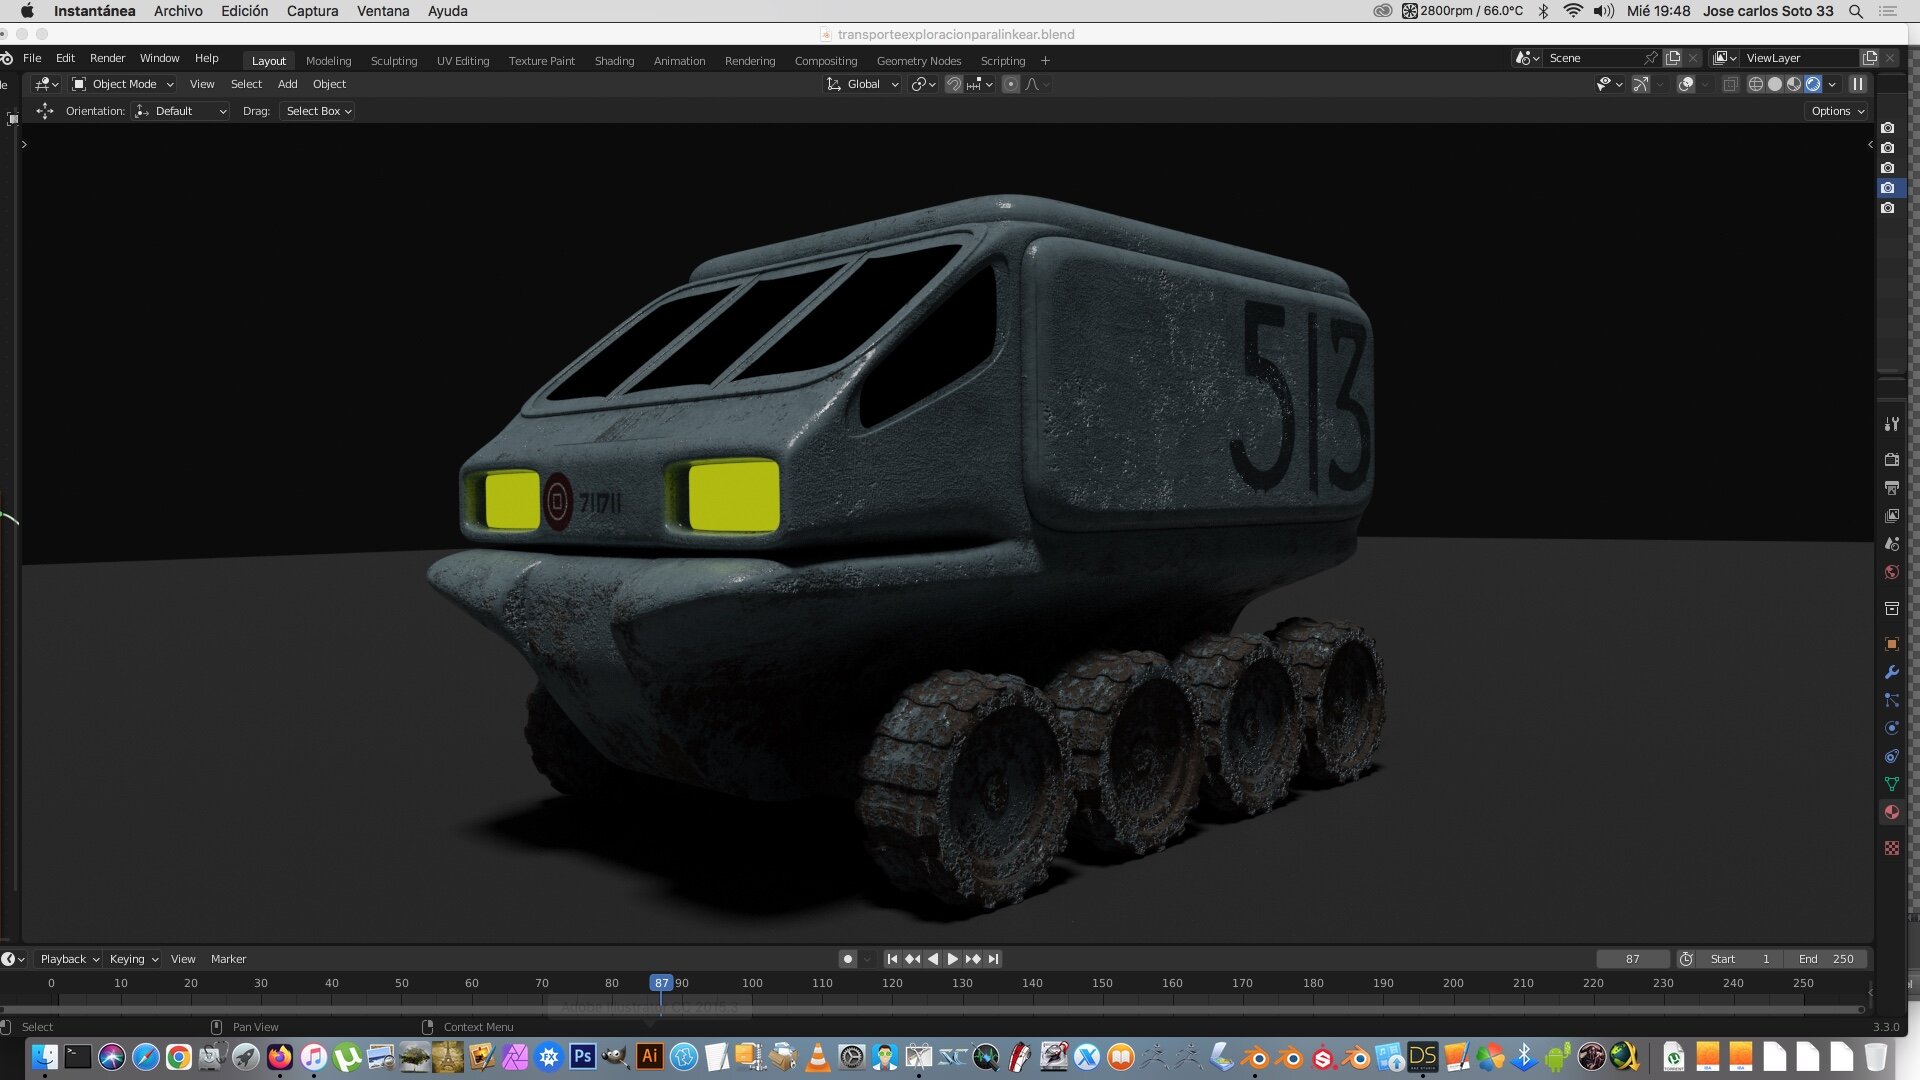Screen dimensions: 1920x1080
Task: Jump to the timeline end frame
Action: [x=993, y=959]
